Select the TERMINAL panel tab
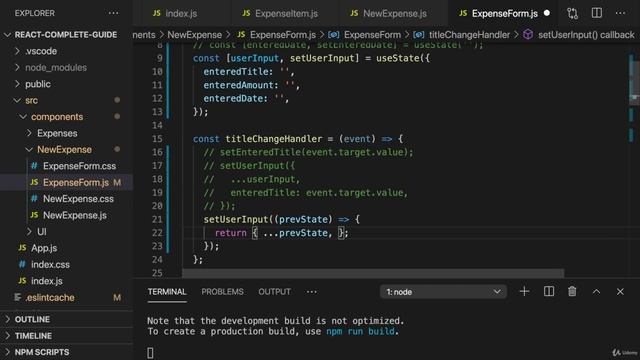Viewport: 640px width, 360px height. pos(167,292)
